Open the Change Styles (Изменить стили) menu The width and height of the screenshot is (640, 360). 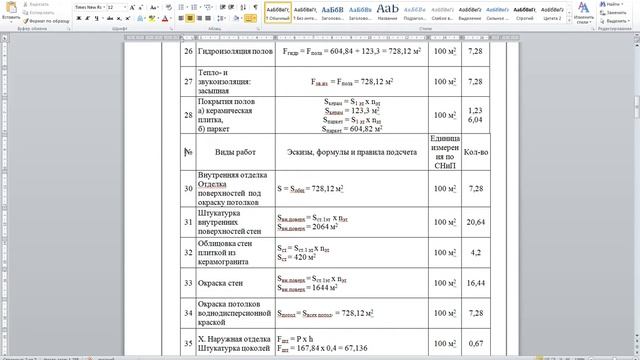pos(583,12)
